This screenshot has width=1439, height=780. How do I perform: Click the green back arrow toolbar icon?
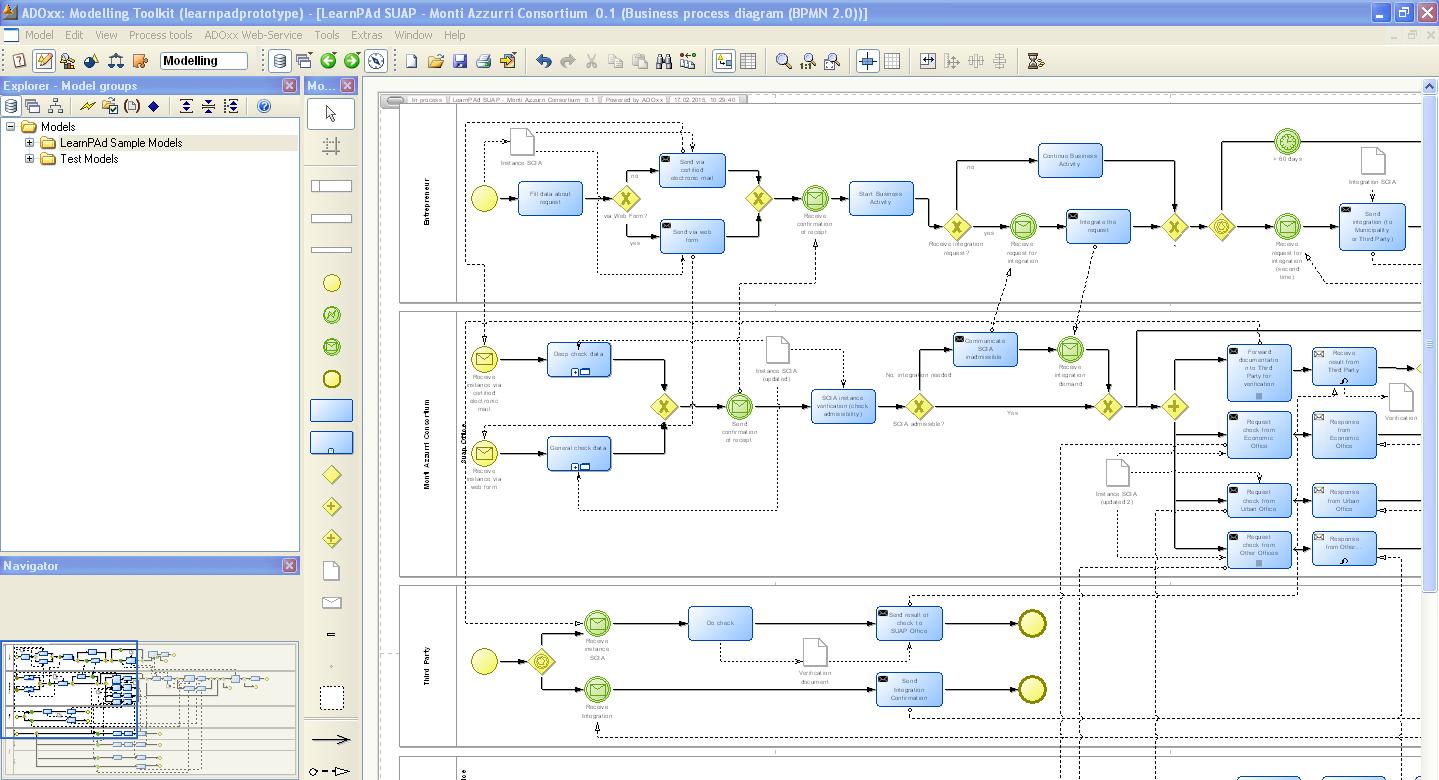tap(327, 61)
